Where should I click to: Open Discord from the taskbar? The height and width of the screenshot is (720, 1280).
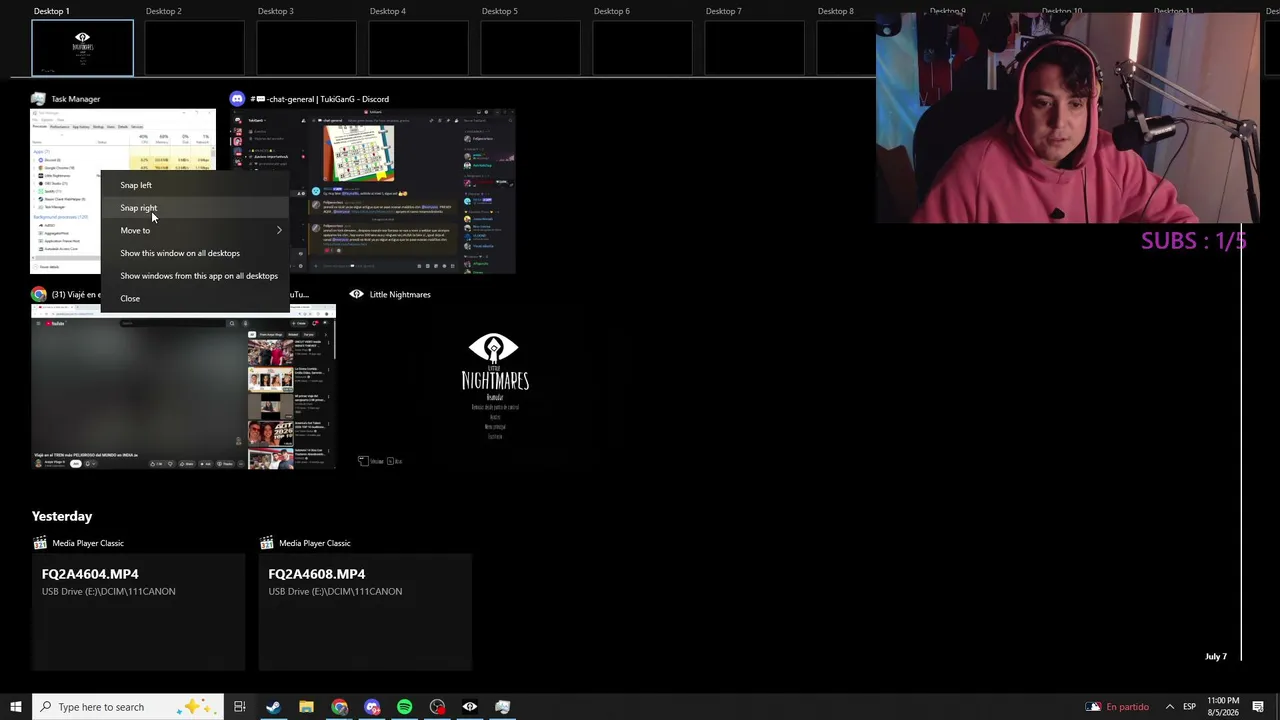372,707
